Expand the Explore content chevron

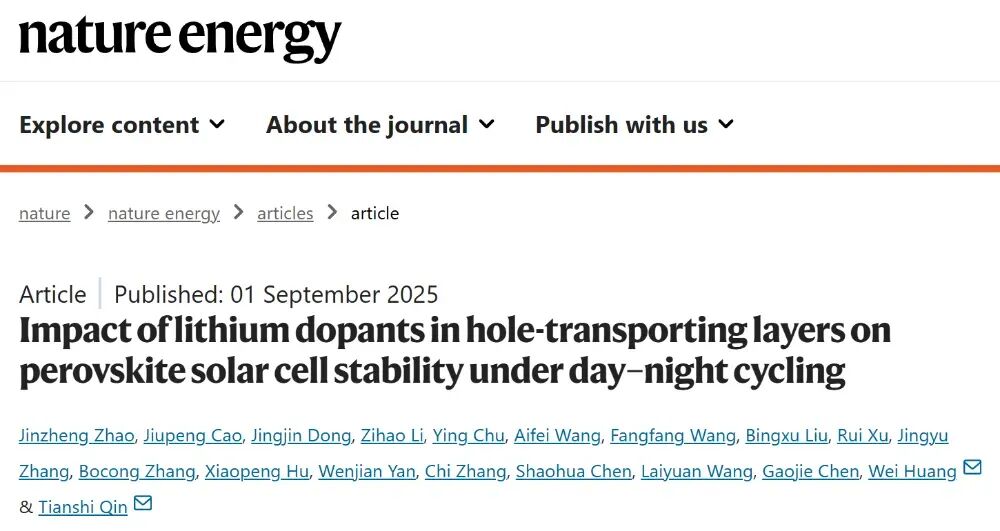point(217,124)
